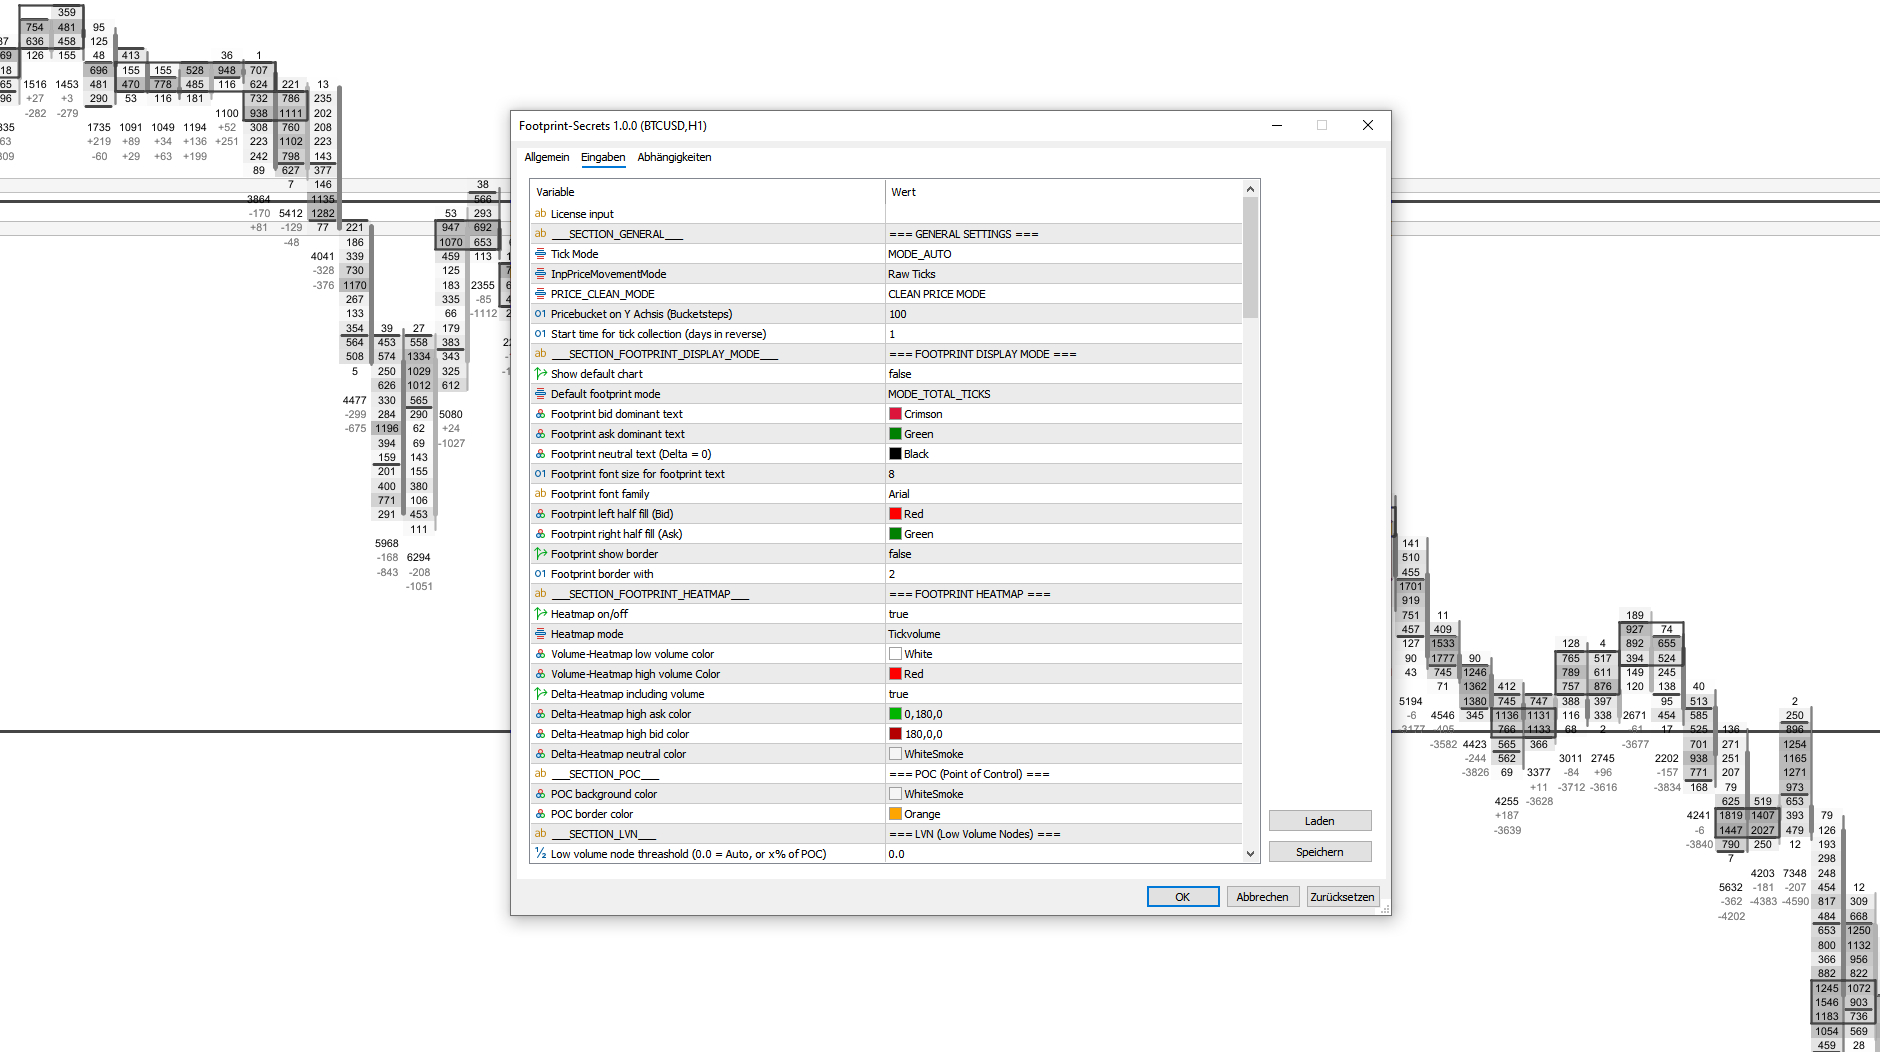This screenshot has height=1052, width=1880.
Task: Open the InpPriceMovementMode Raw Ticks dropdown
Action: tap(1062, 274)
